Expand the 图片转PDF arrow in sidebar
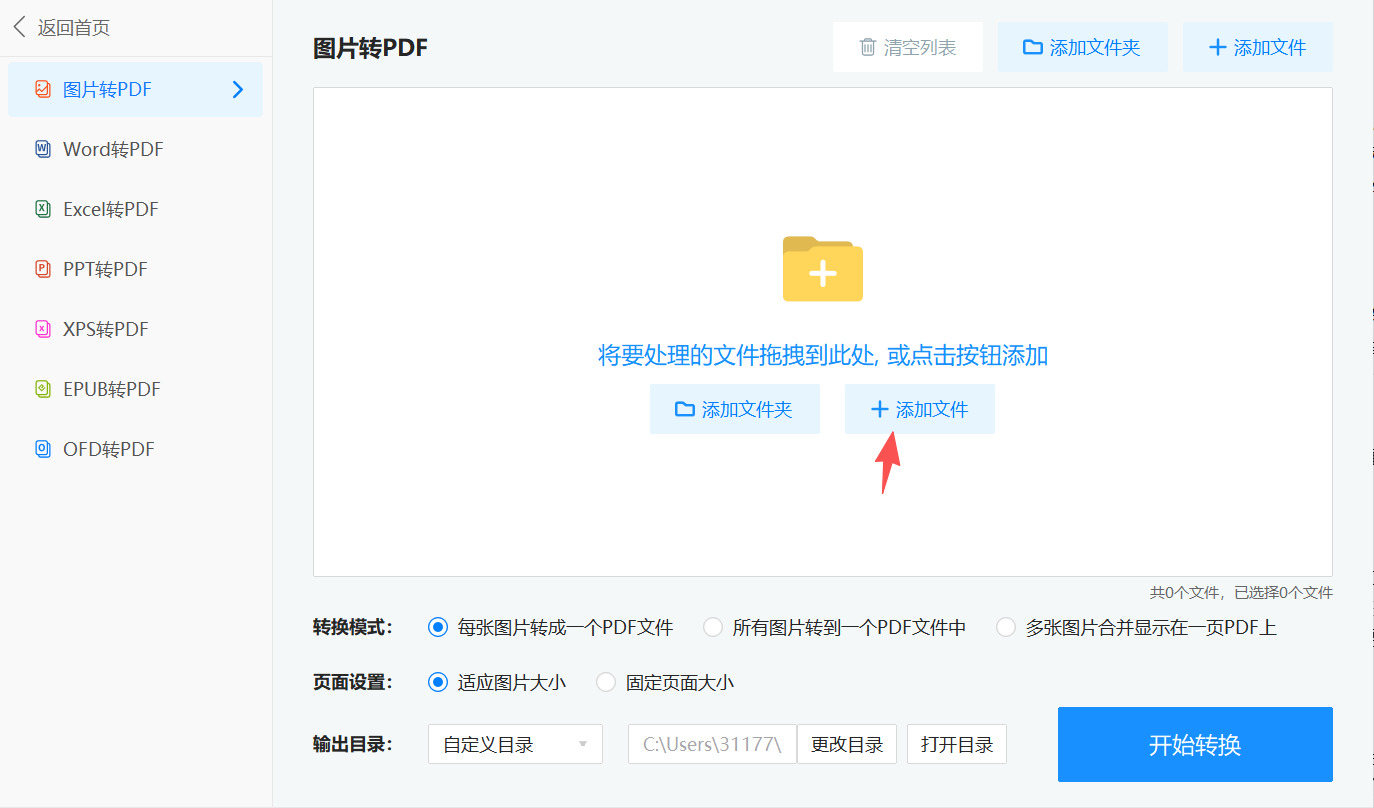This screenshot has height=808, width=1374. 237,89
